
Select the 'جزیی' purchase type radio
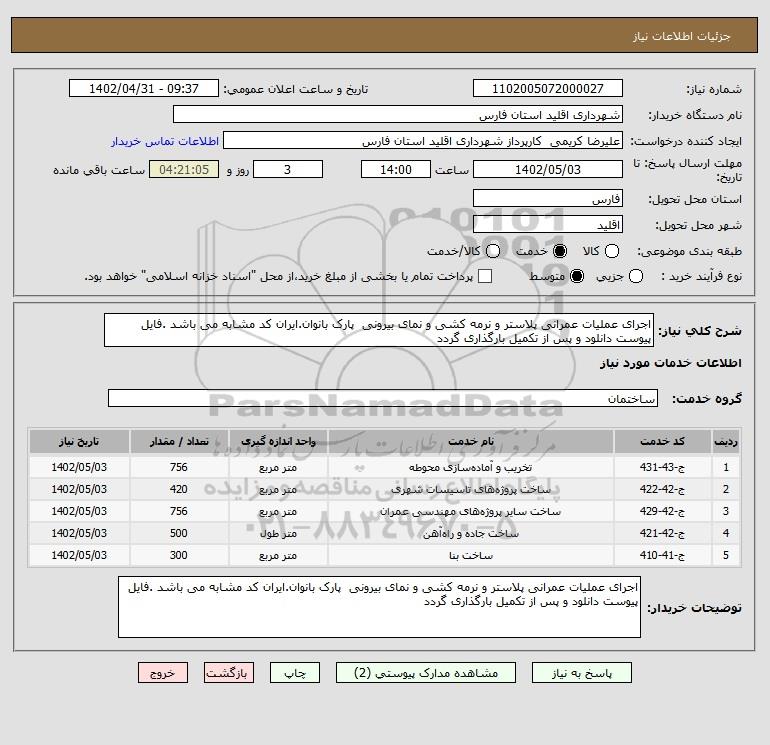[635, 276]
